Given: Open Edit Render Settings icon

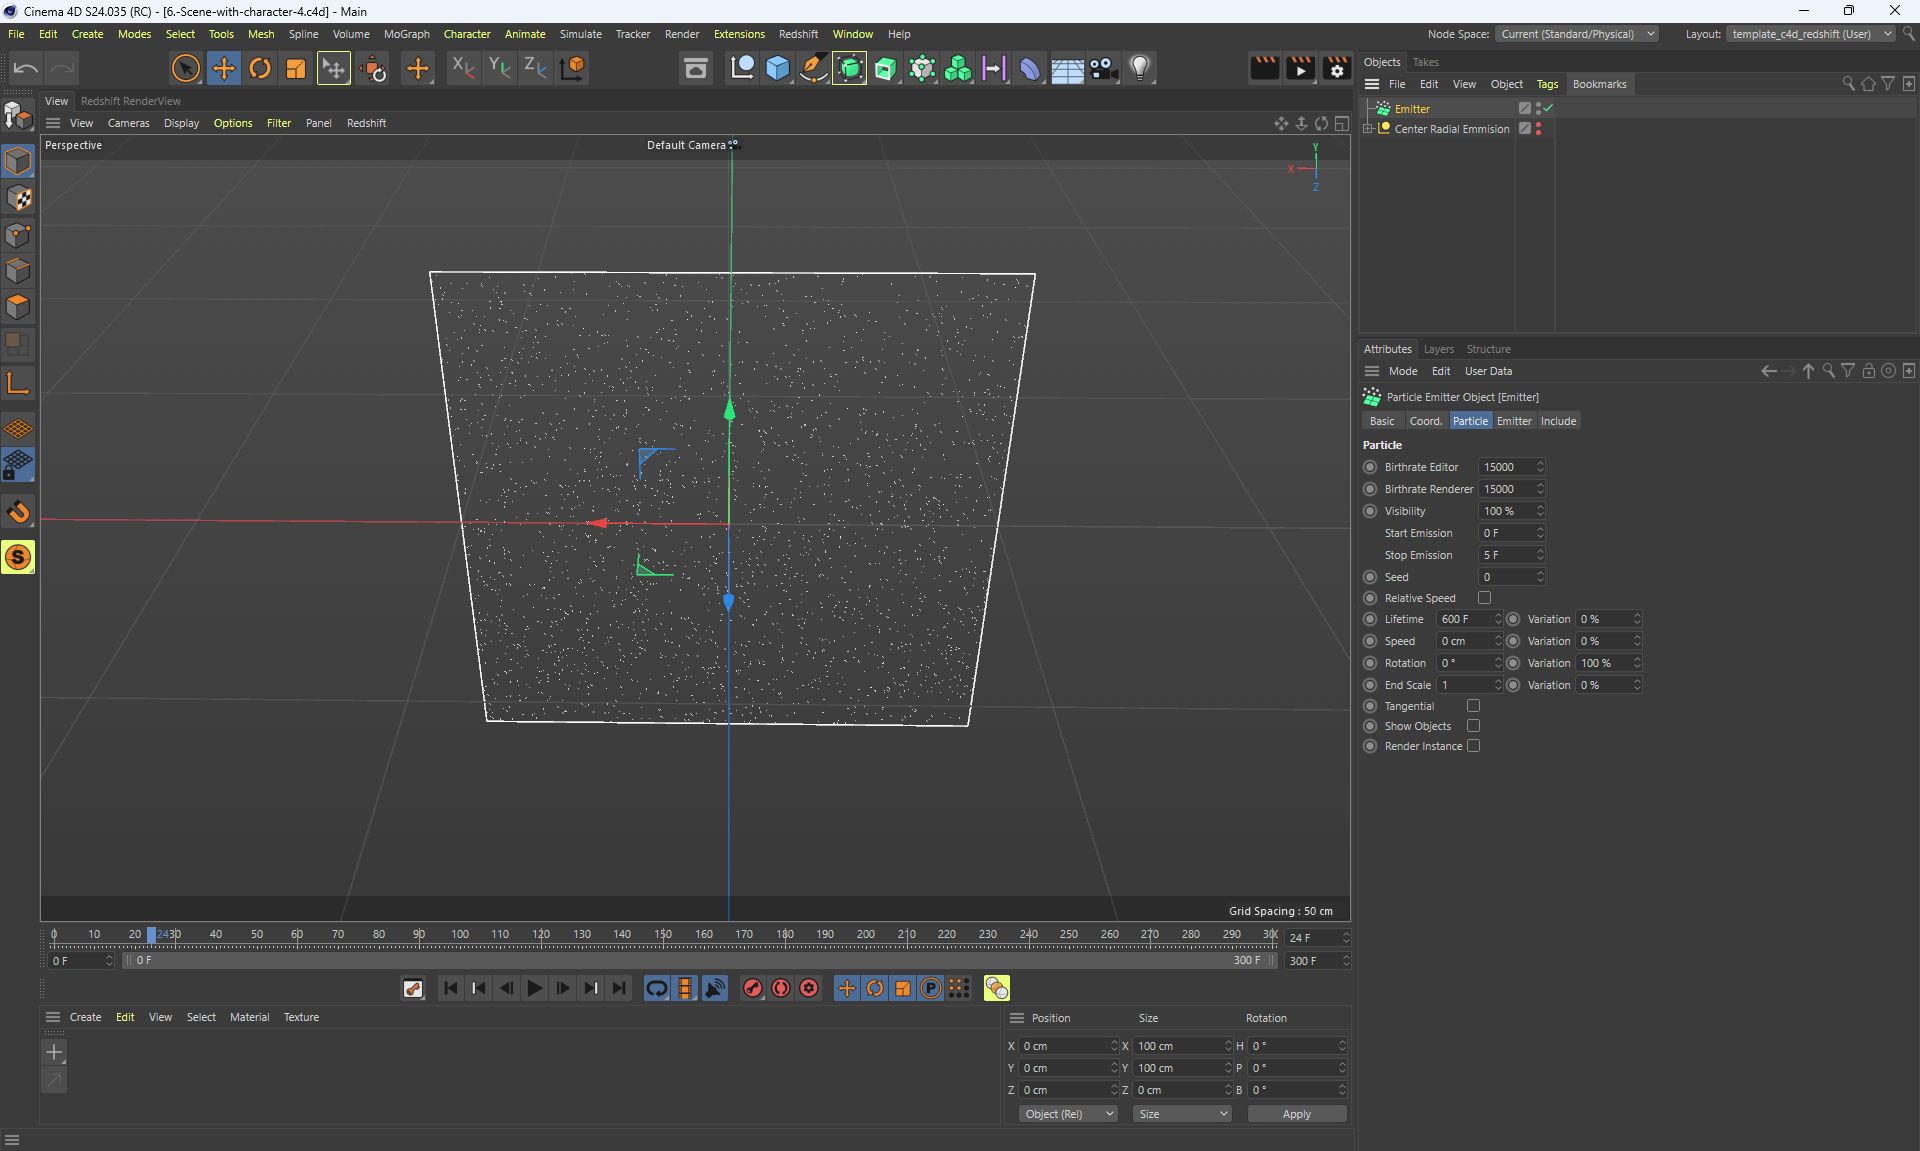Looking at the screenshot, I should [x=1336, y=68].
